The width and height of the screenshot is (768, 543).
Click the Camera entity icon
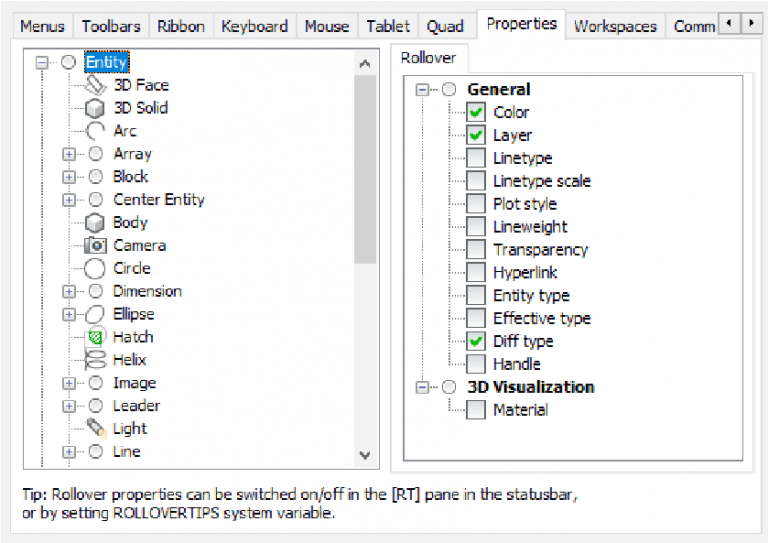point(95,245)
